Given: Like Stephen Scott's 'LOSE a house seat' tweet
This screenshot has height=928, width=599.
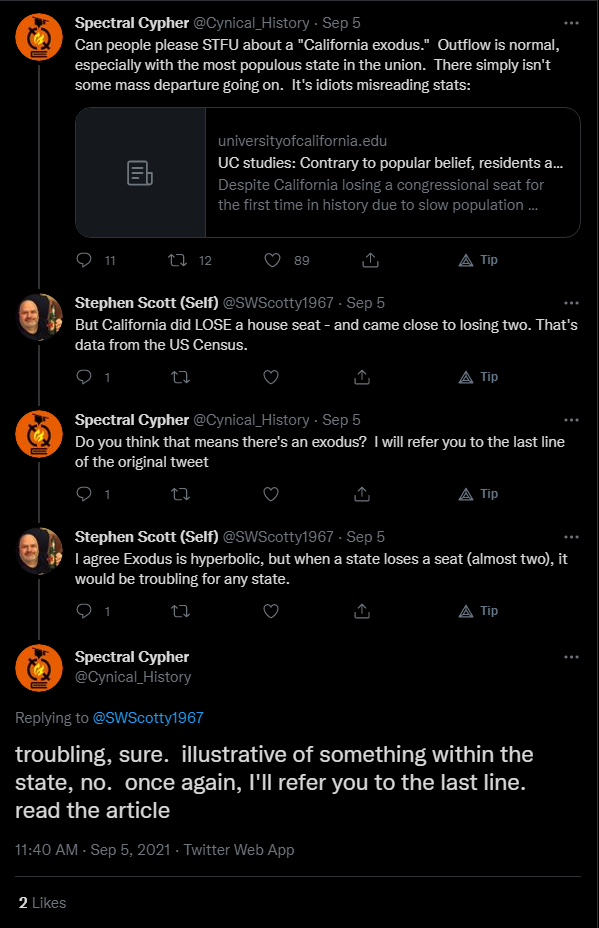Looking at the screenshot, I should point(271,376).
